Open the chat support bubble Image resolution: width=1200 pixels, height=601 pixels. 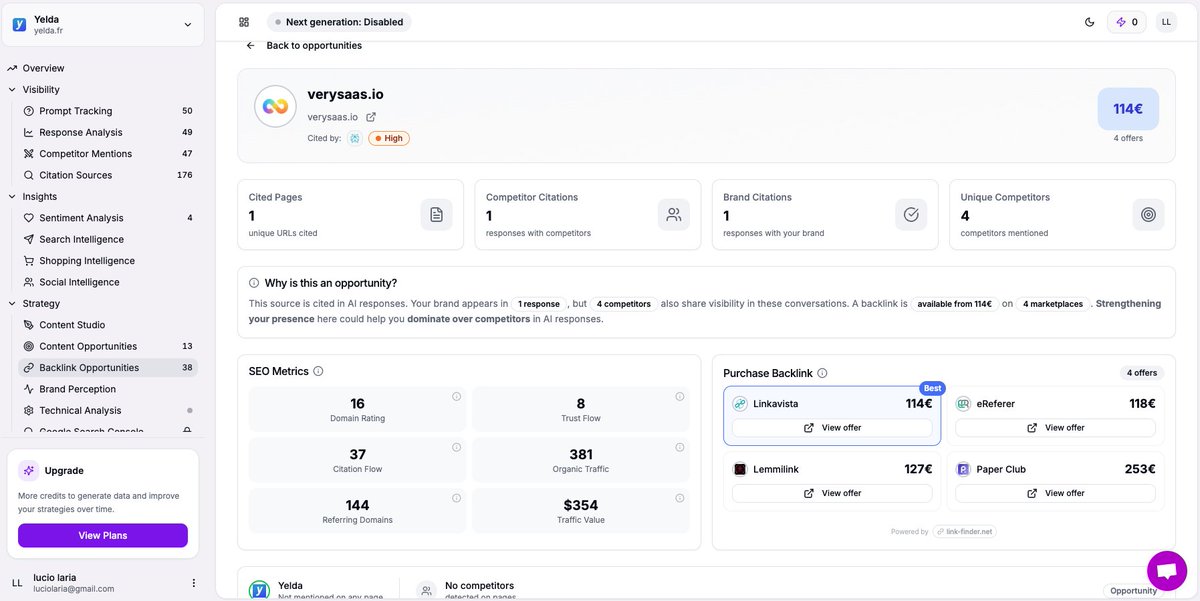pyautogui.click(x=1166, y=570)
